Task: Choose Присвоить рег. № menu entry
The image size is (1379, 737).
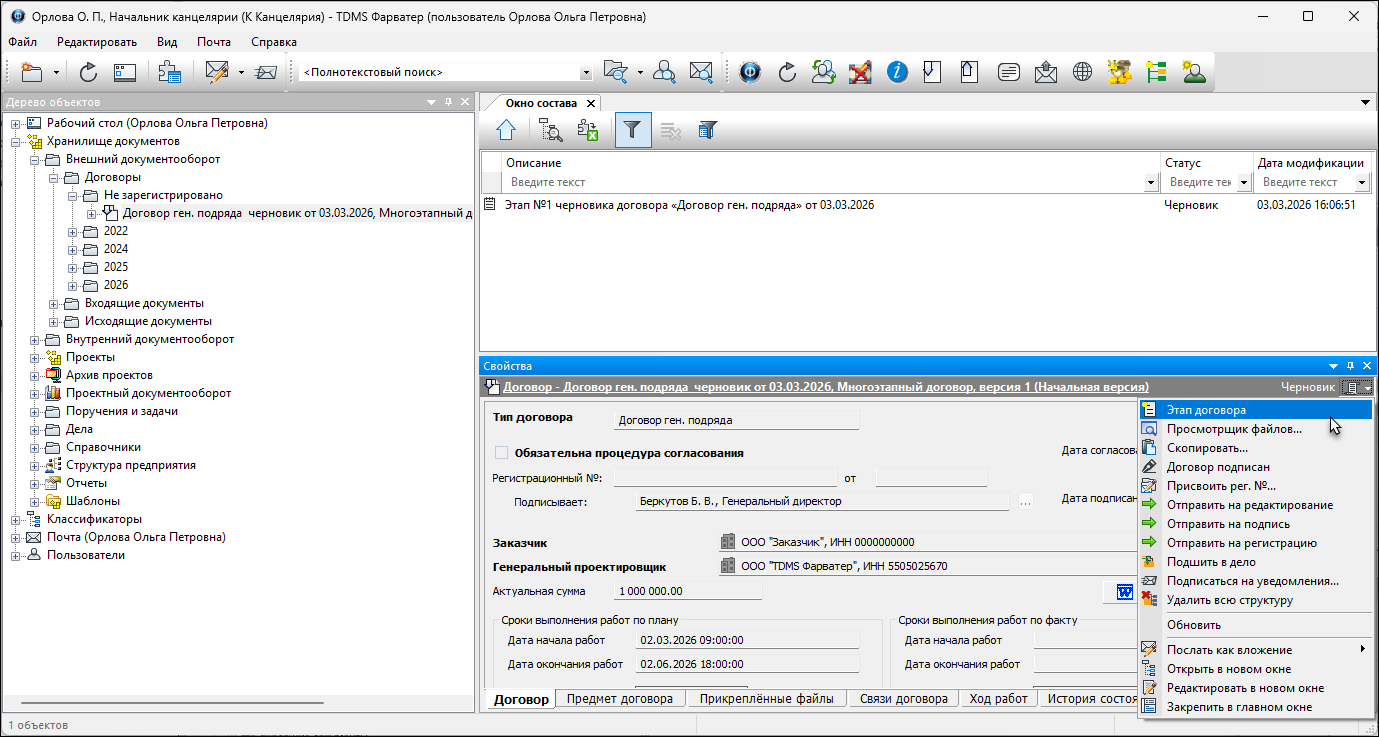Action: (1221, 486)
